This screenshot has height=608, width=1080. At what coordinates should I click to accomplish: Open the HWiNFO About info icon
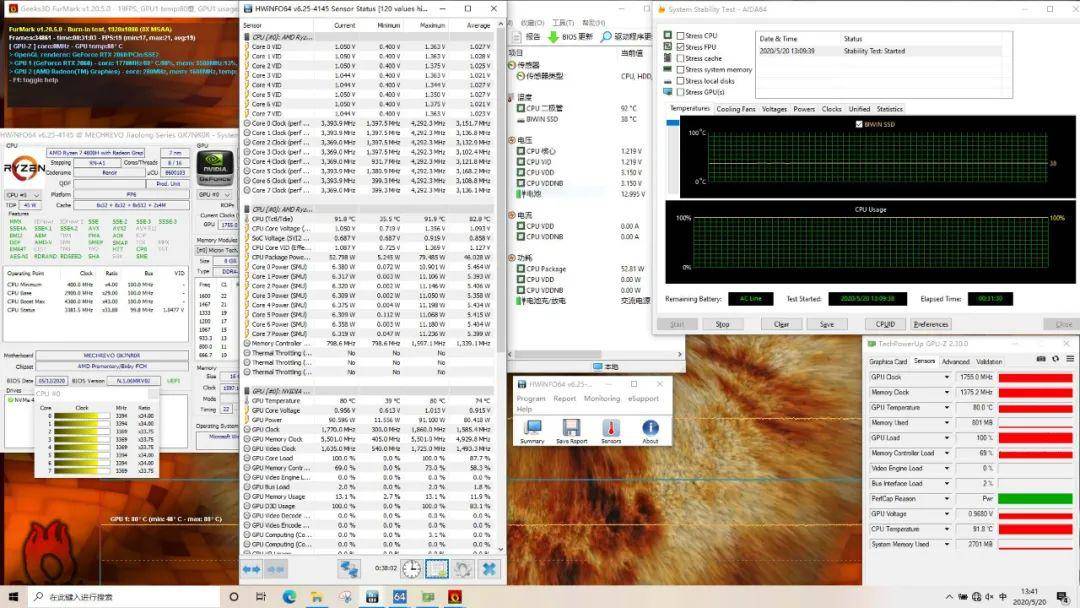pos(650,428)
